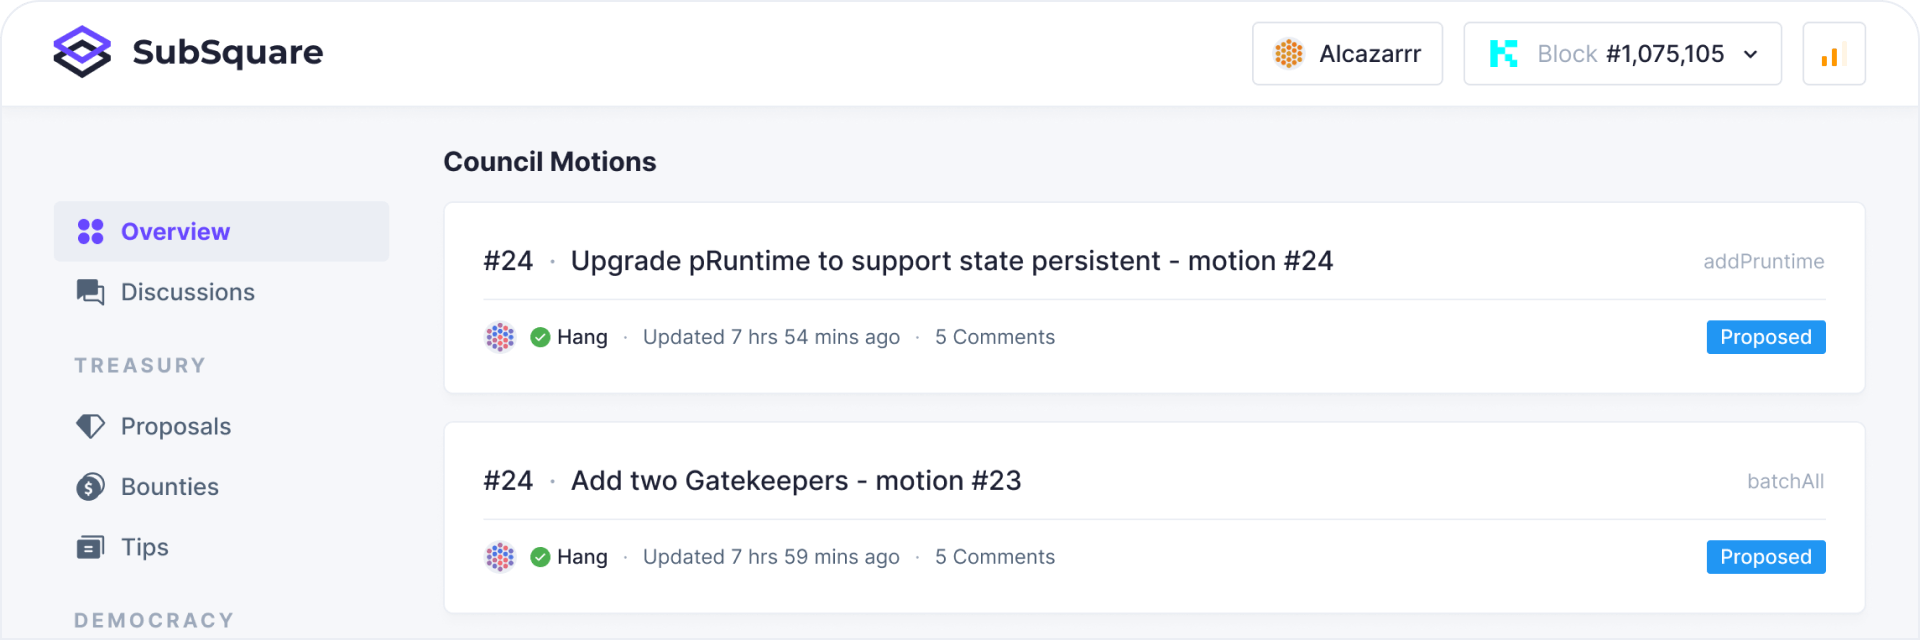Click the chevron beside the block number
This screenshot has height=640, width=1920.
click(1750, 54)
